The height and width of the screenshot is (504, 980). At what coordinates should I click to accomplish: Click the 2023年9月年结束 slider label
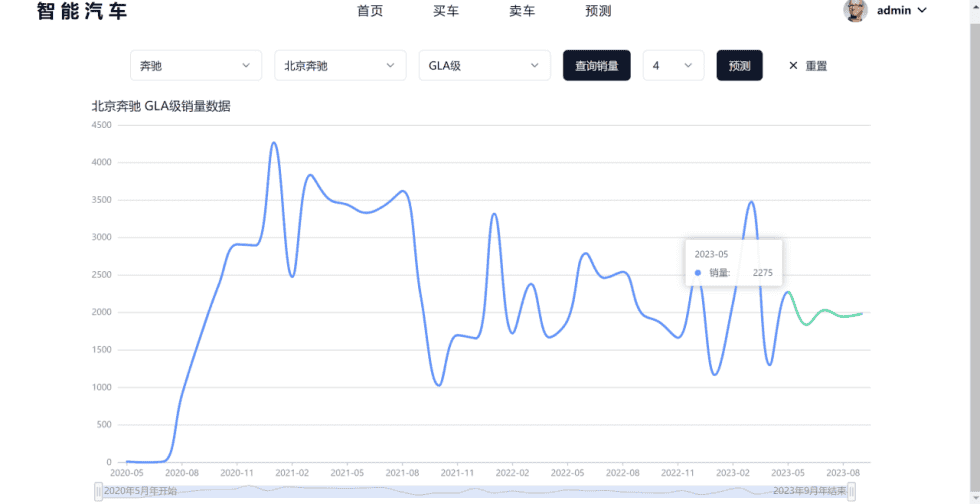click(x=809, y=491)
